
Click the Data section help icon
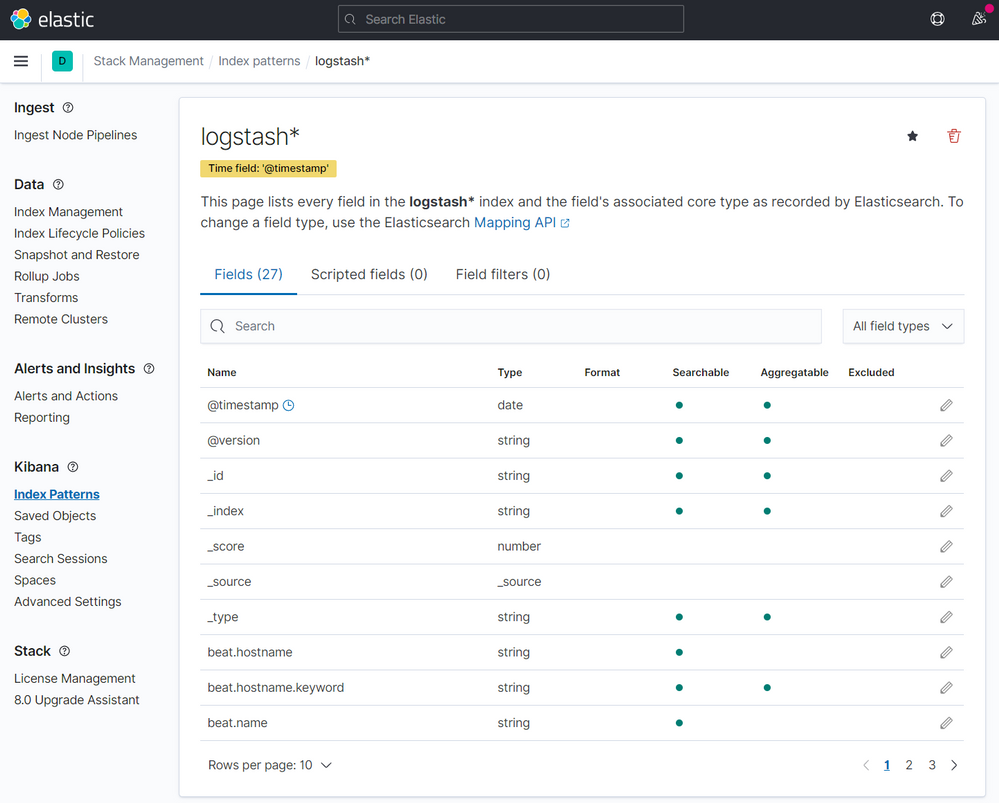59,184
